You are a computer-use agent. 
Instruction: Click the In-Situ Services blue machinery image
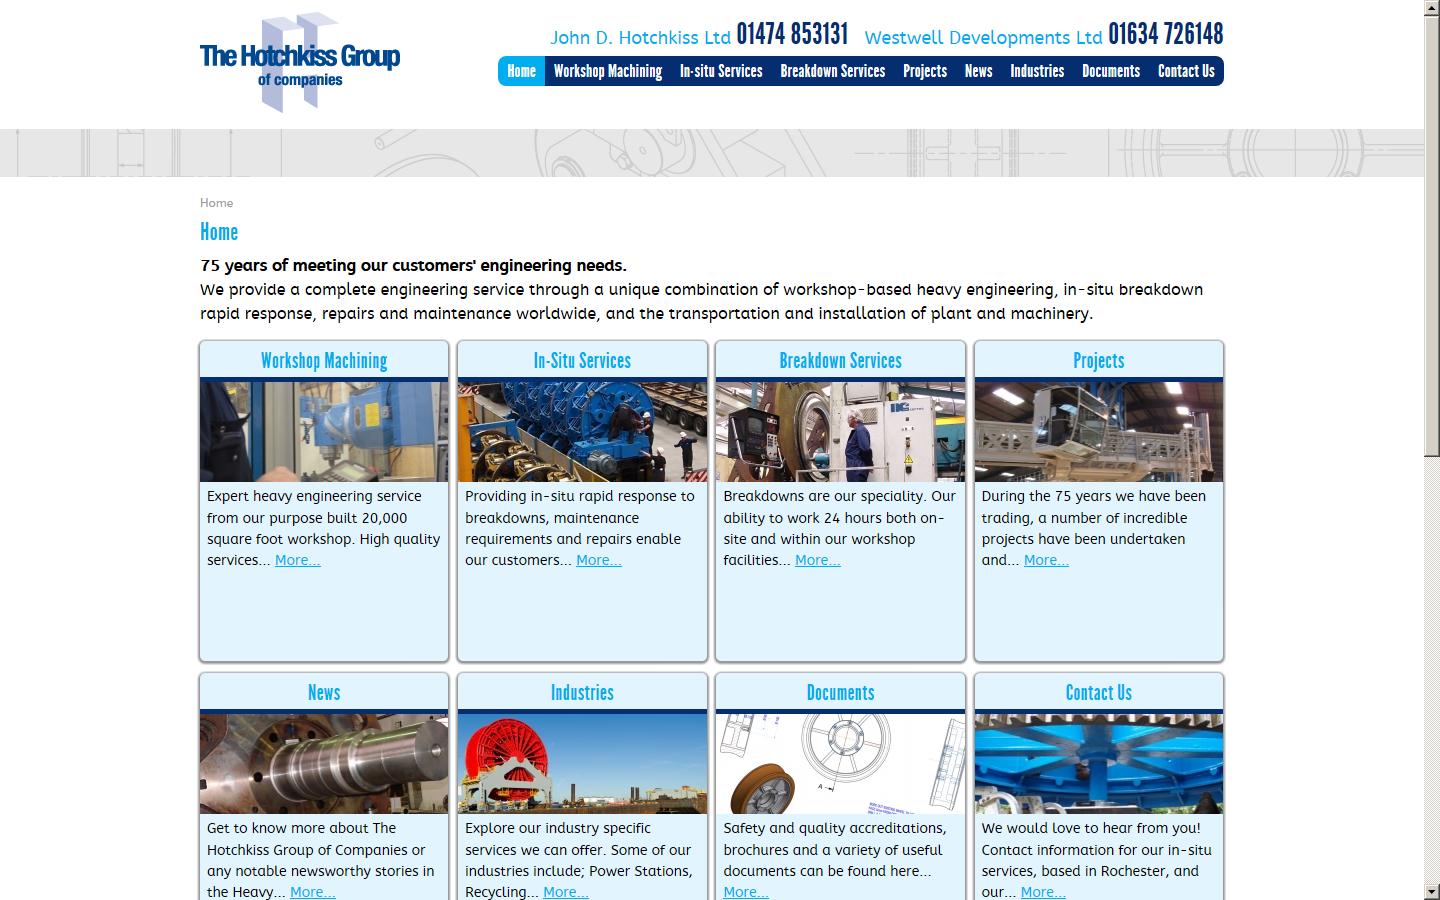582,432
